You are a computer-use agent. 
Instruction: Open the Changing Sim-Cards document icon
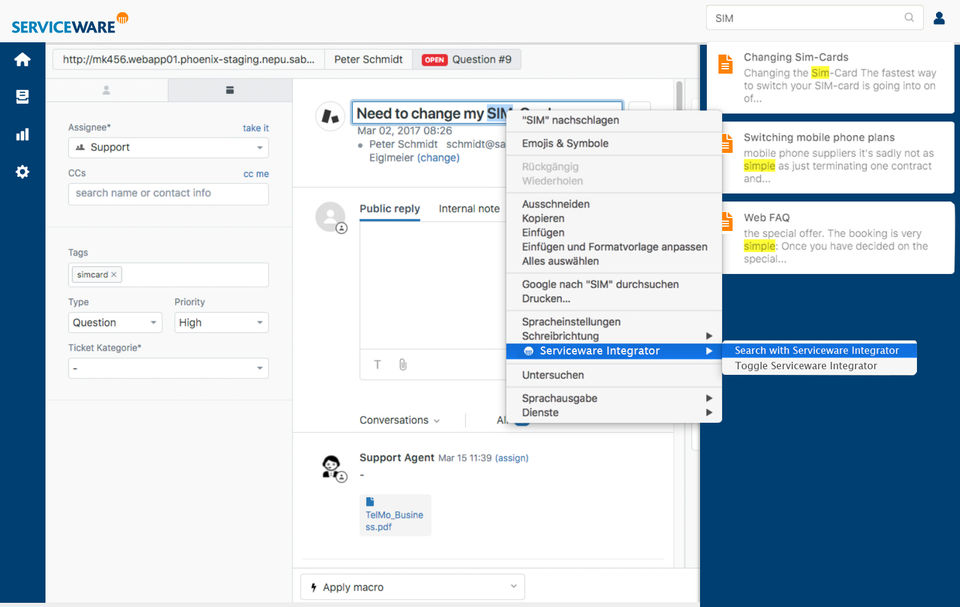(726, 64)
